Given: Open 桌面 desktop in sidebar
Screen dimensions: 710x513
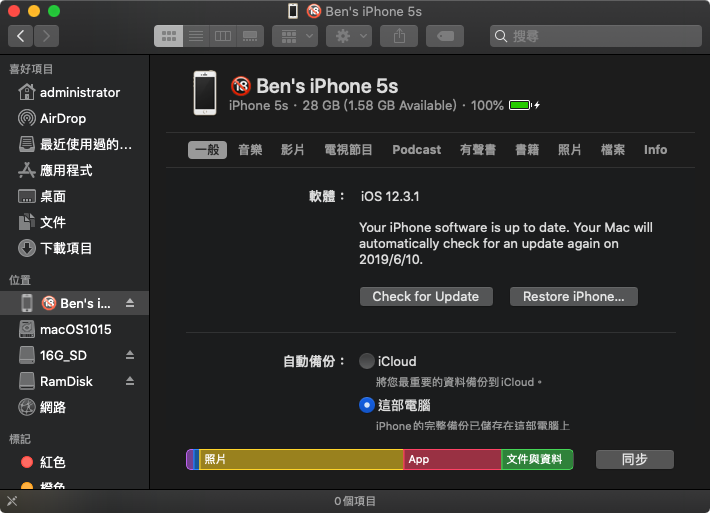Looking at the screenshot, I should [75, 196].
